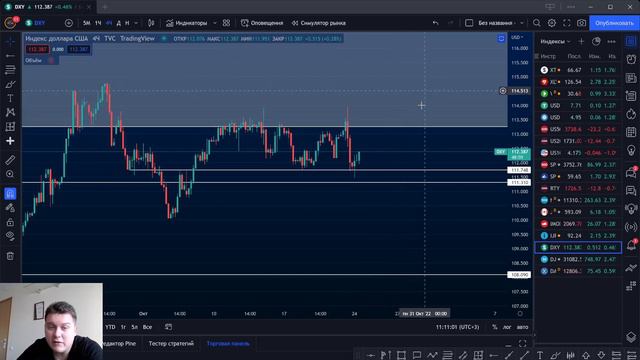Viewport: 640px width, 360px height.
Task: Expand the Без названия layout dropdown
Action: point(522,23)
